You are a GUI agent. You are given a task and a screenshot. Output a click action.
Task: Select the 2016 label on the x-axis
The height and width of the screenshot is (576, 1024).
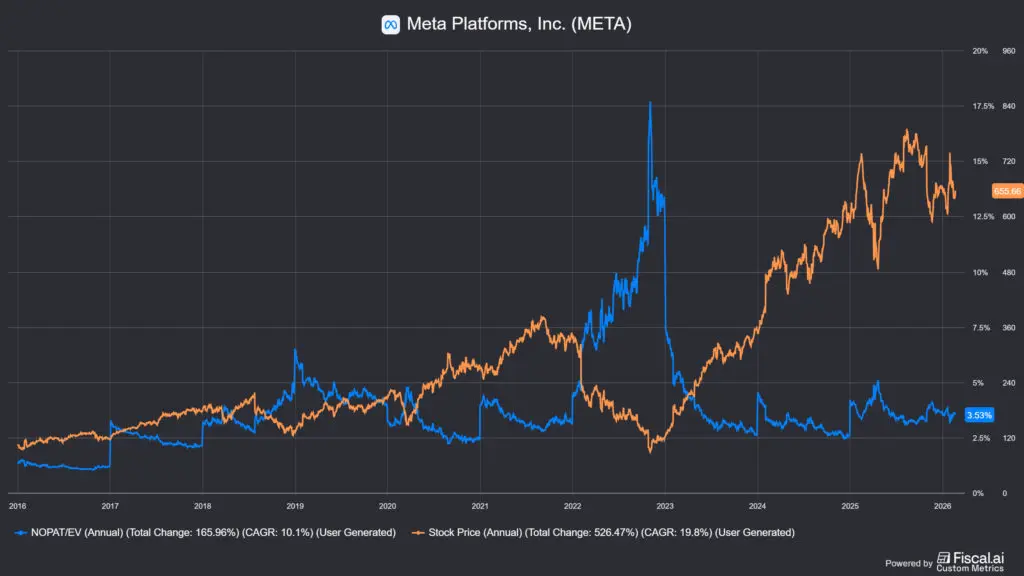pyautogui.click(x=19, y=506)
